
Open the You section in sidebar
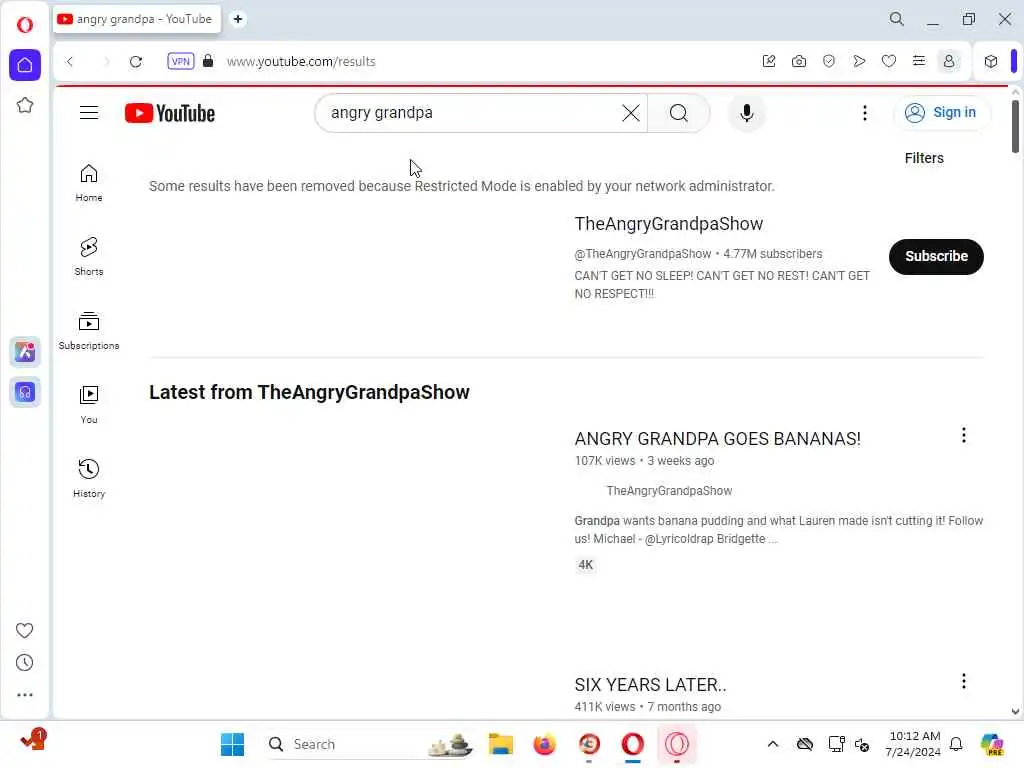(x=89, y=405)
